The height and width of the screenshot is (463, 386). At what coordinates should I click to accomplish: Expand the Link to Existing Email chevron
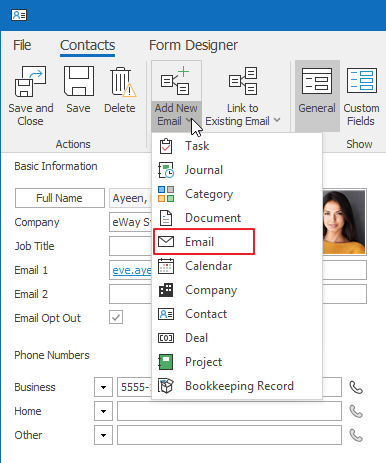pyautogui.click(x=277, y=120)
